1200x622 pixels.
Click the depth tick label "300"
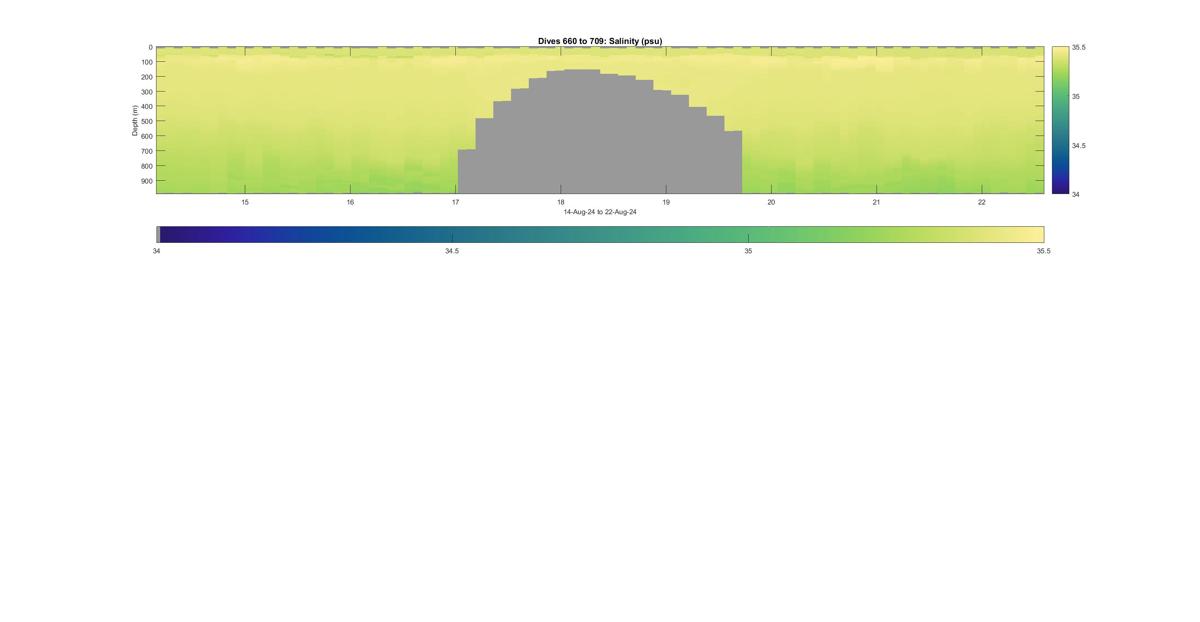(147, 92)
